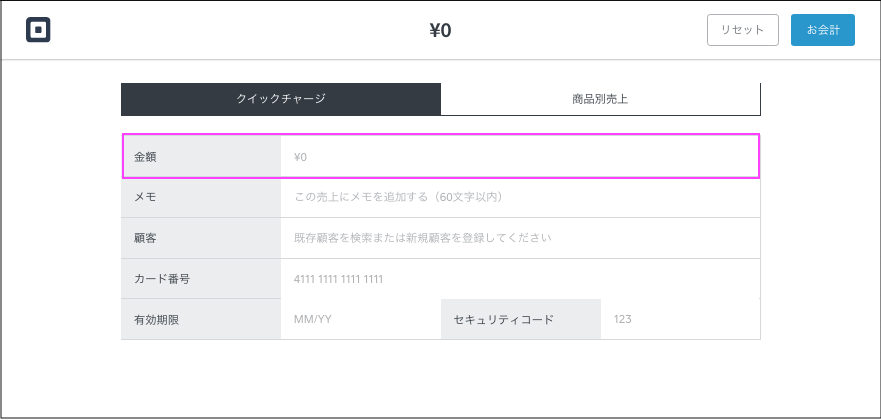The image size is (881, 420).
Task: Select the 顧客 row label
Action: tap(201, 238)
